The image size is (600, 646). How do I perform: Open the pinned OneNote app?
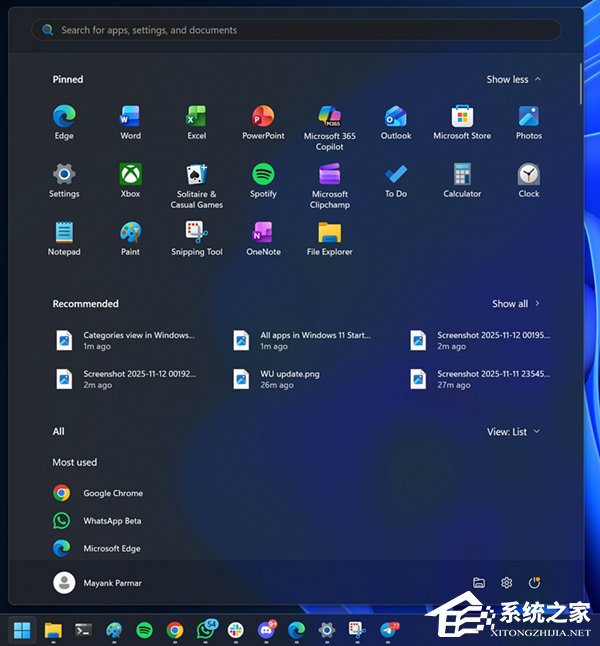pos(263,239)
